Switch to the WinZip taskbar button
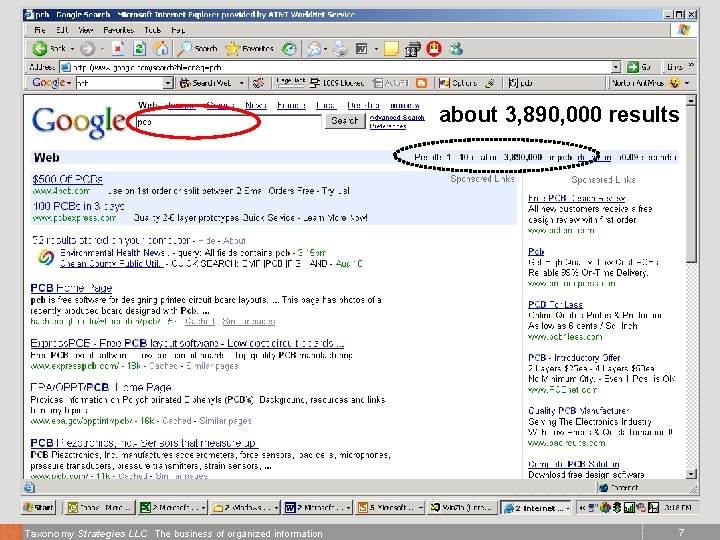The width and height of the screenshot is (720, 540). [x=462, y=507]
